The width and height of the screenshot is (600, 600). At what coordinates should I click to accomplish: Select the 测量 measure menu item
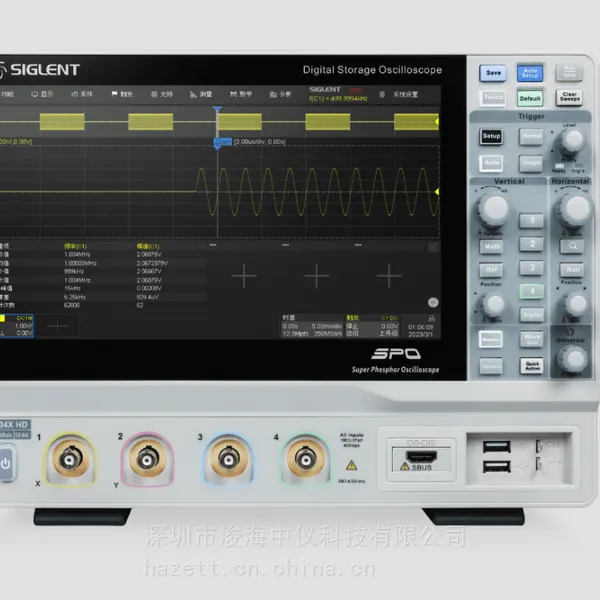pyautogui.click(x=201, y=94)
